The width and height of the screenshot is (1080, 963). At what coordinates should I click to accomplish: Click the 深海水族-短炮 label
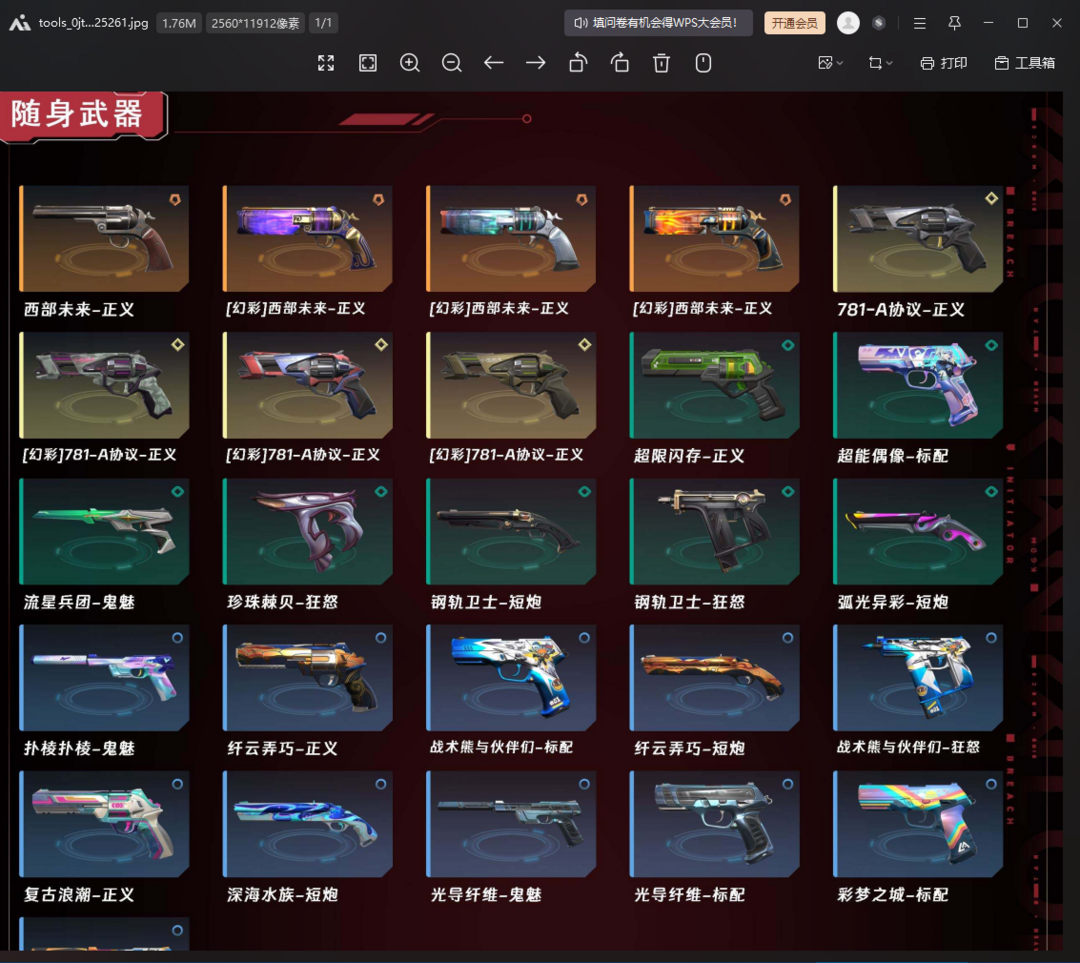(x=282, y=895)
